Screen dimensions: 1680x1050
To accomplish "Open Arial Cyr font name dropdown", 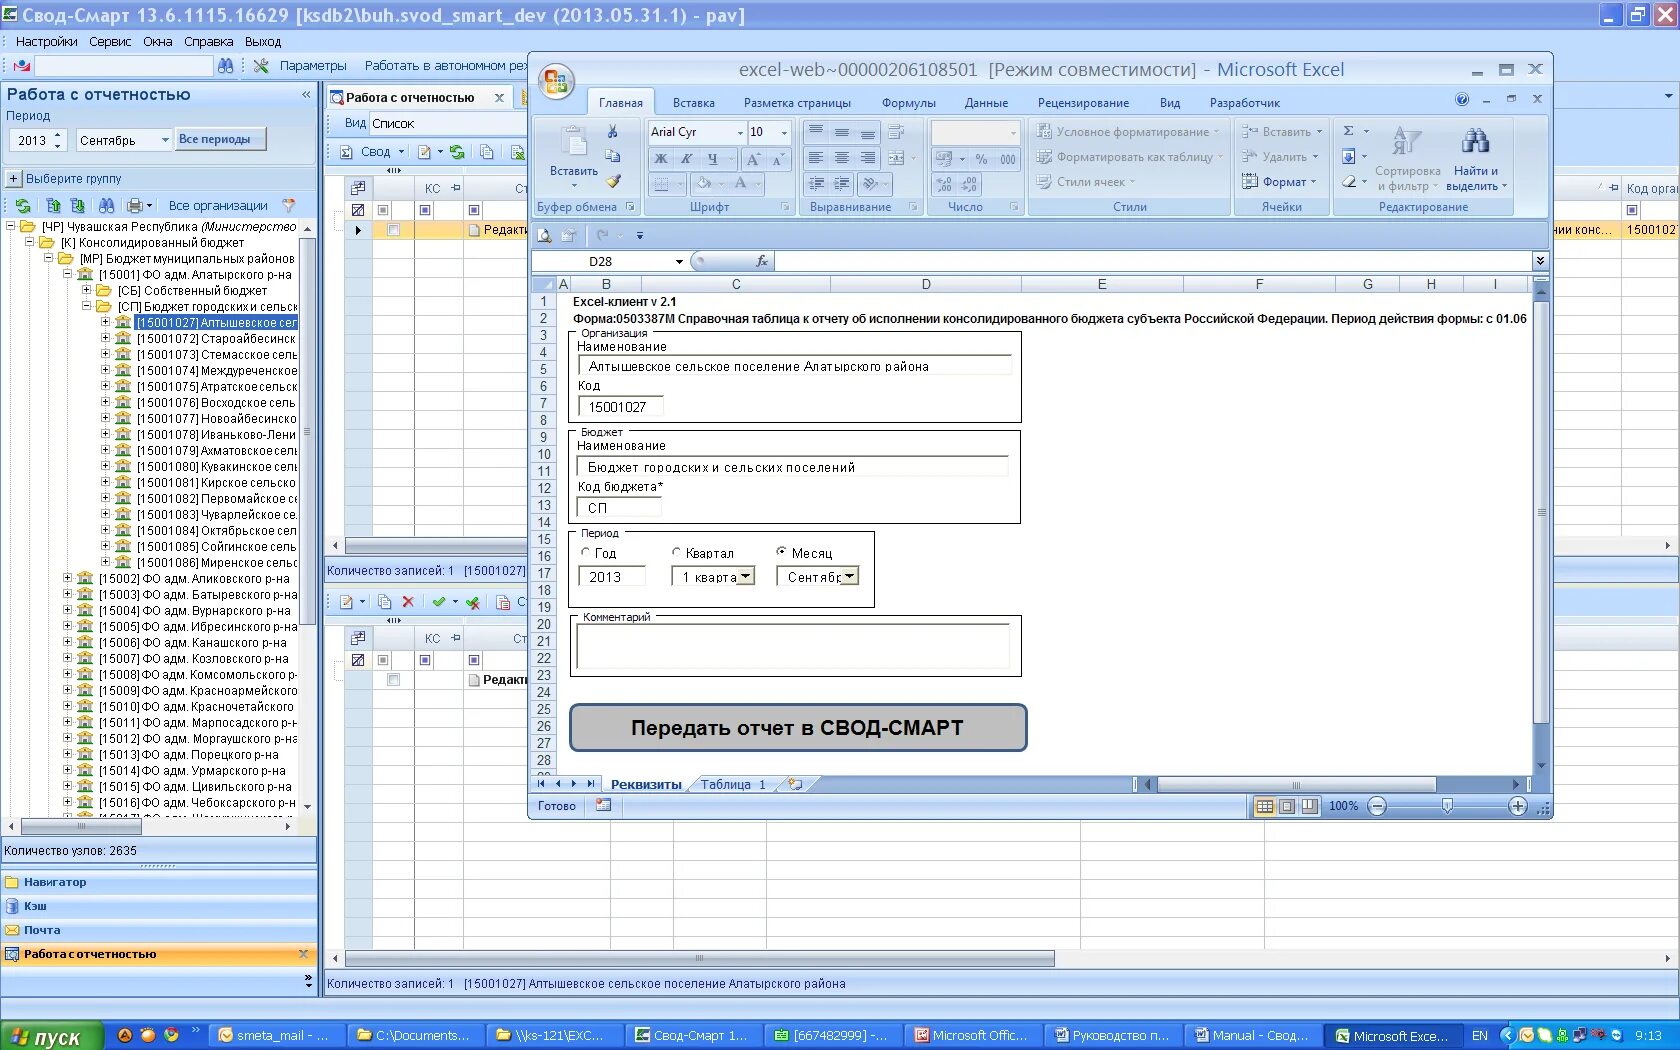I will 740,132.
